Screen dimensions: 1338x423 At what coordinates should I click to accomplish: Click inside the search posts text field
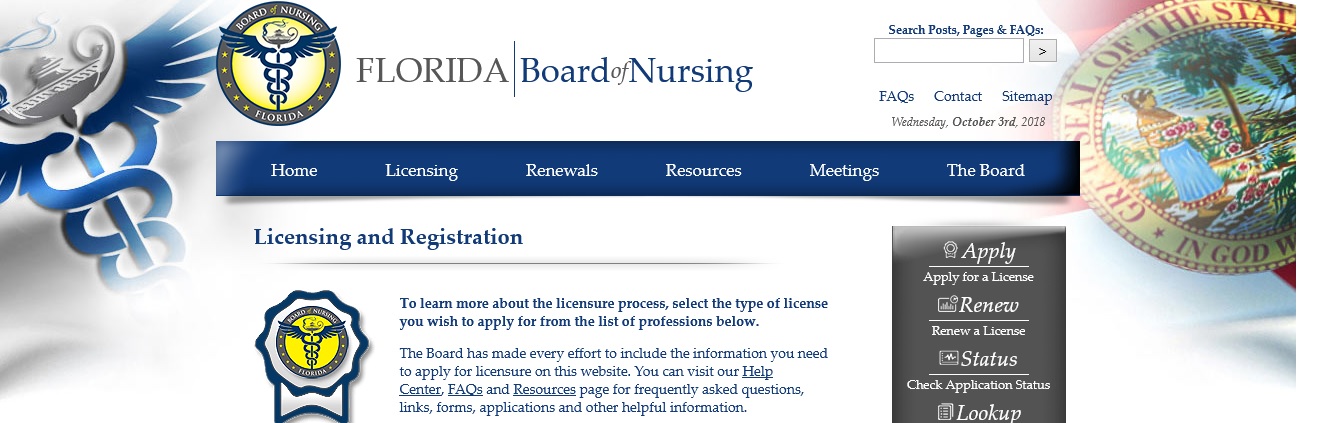[x=948, y=51]
